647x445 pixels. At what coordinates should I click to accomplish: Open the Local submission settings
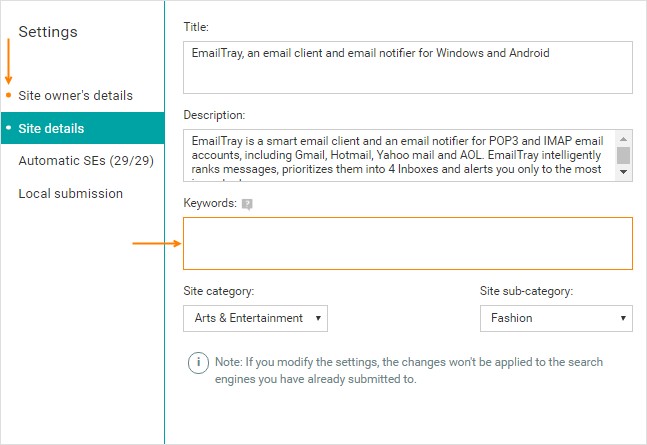coord(71,194)
